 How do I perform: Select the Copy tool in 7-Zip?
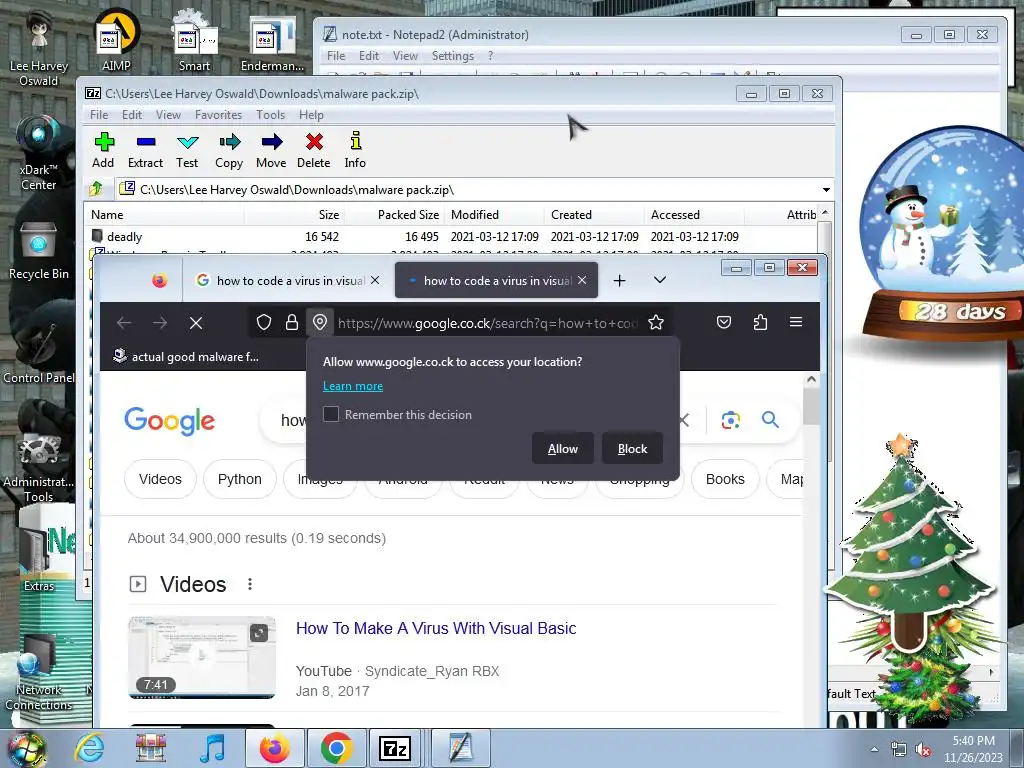point(229,150)
